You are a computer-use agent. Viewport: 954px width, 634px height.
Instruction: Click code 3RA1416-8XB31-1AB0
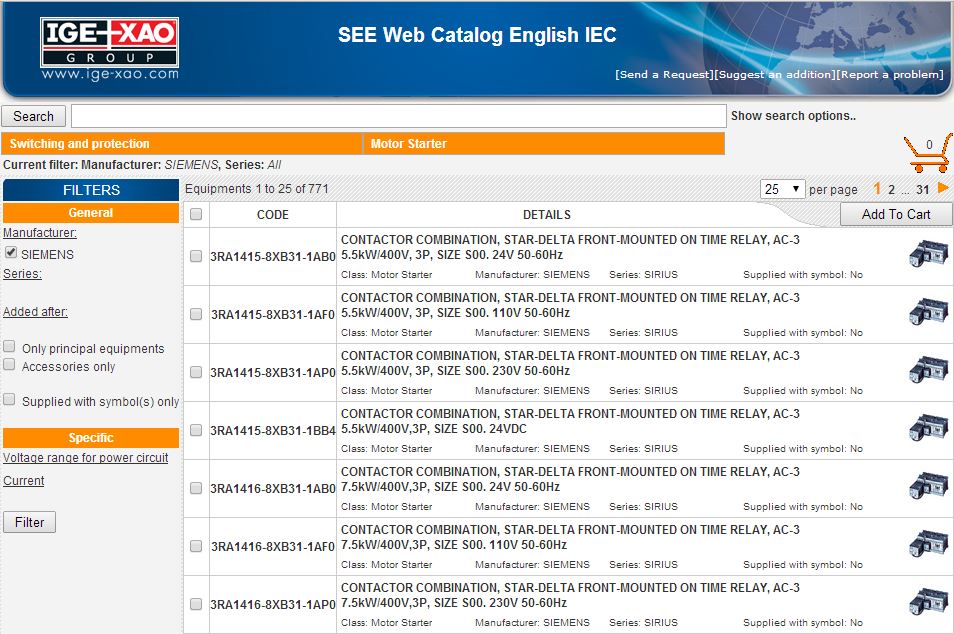pyautogui.click(x=273, y=489)
